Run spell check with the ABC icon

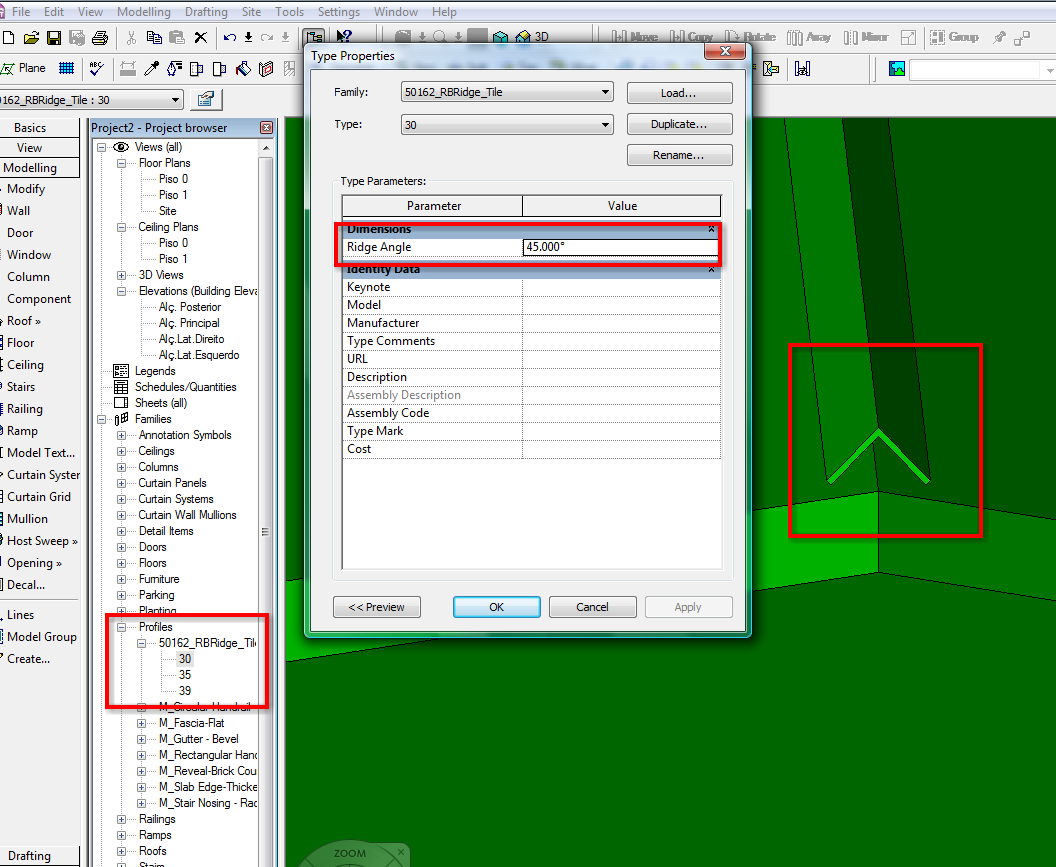tap(95, 68)
